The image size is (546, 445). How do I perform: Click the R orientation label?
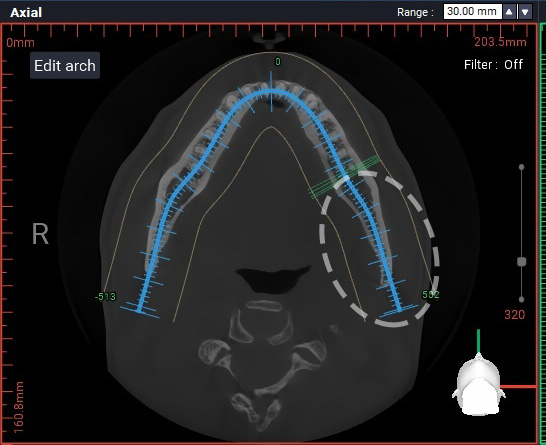(40, 234)
